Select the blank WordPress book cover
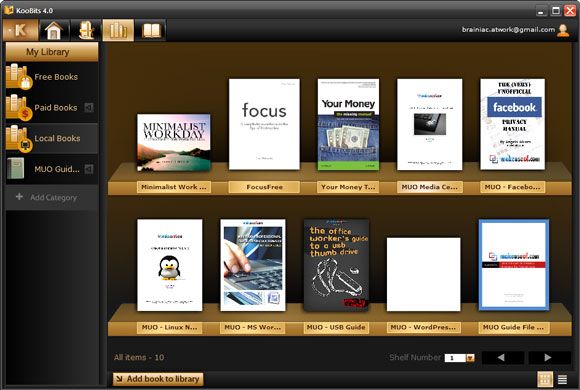 coord(424,274)
